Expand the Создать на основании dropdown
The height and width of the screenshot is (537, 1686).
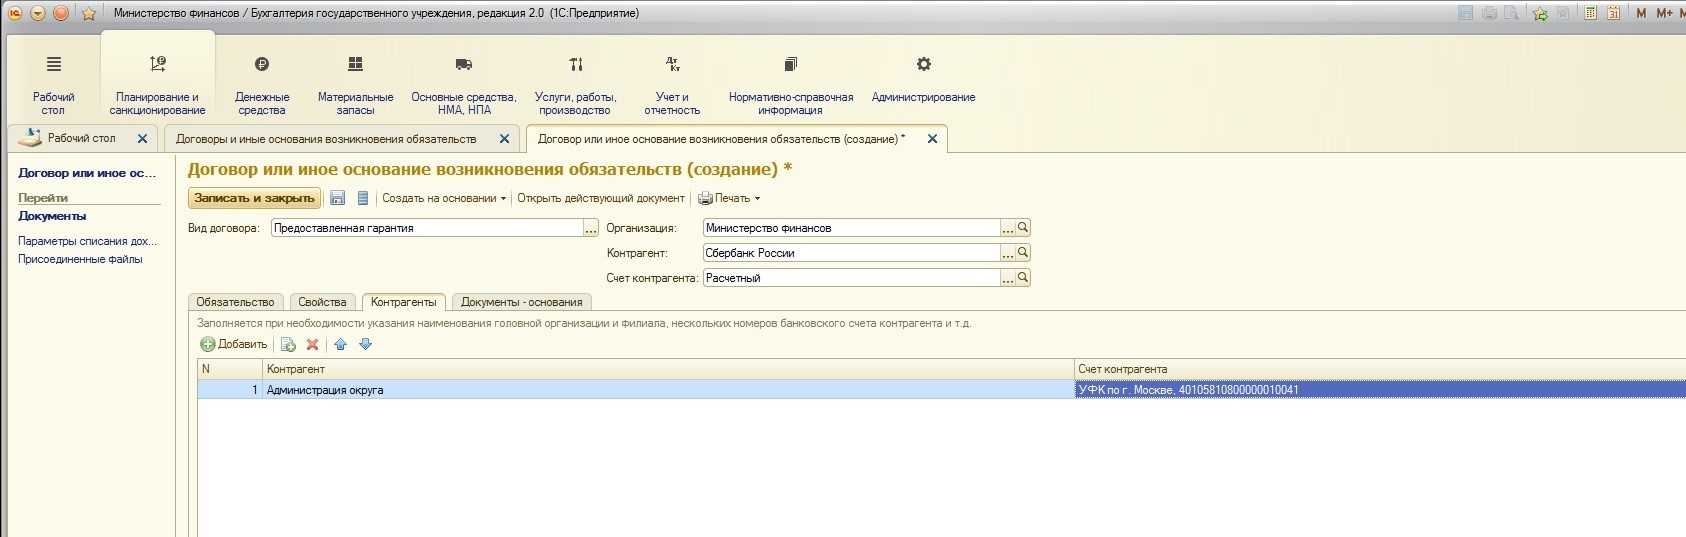click(444, 198)
